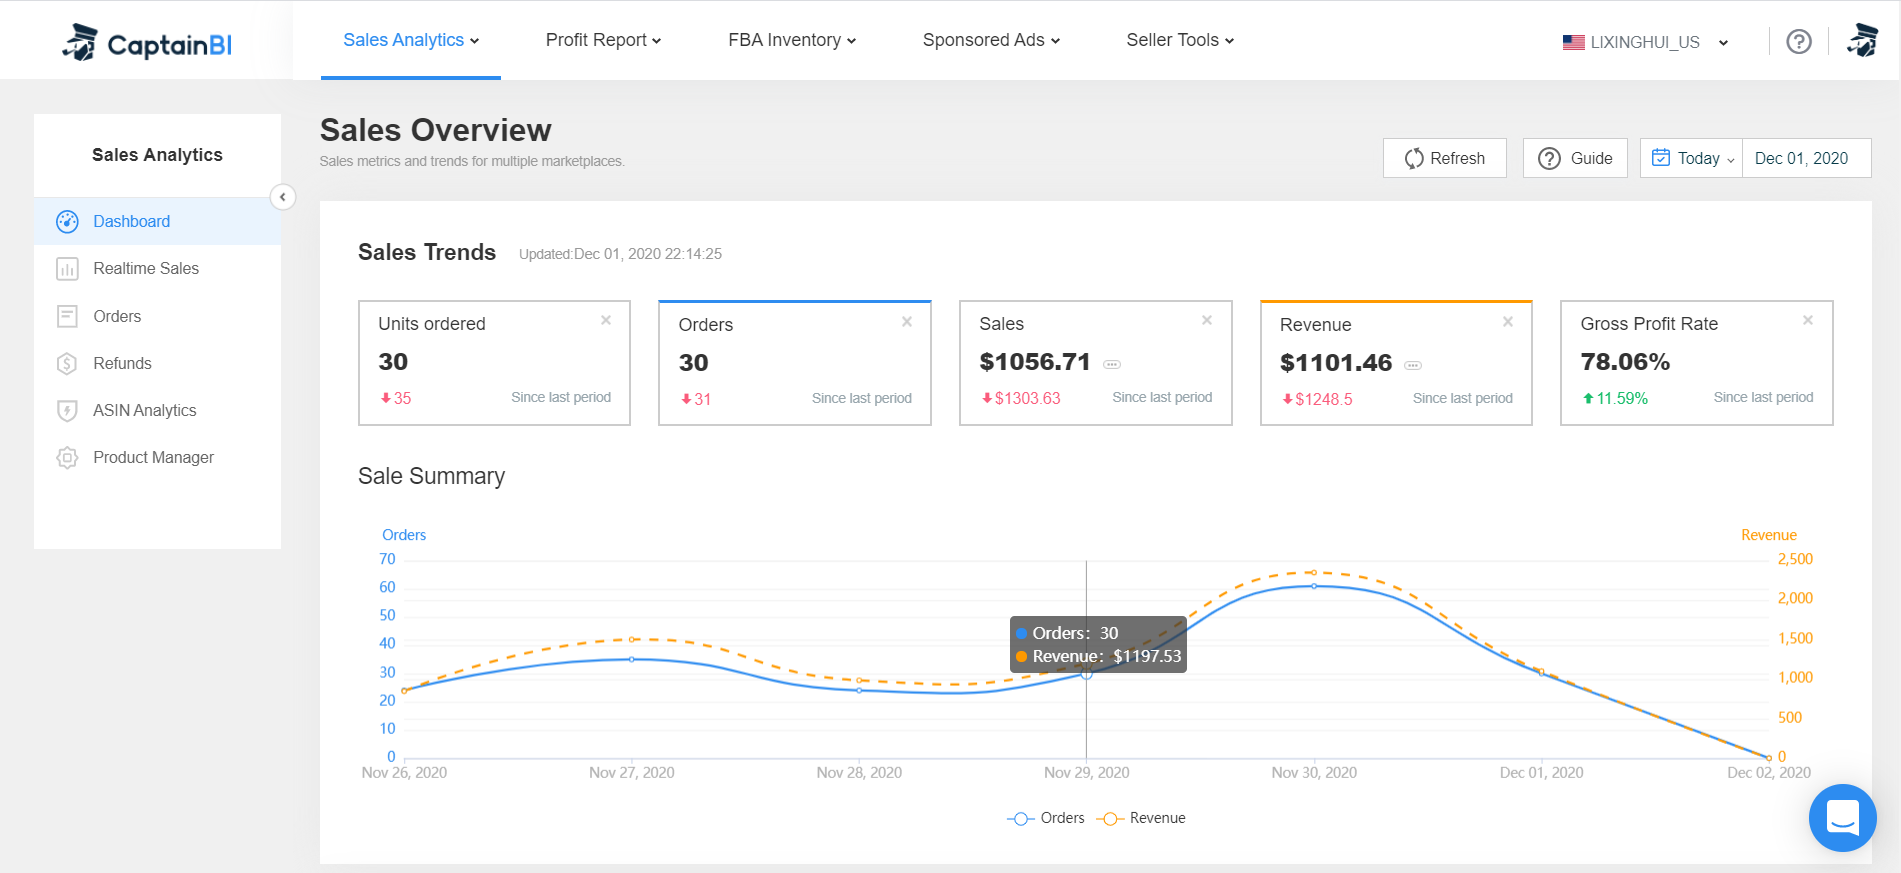Screen dimensions: 1901x873
Task: Open the chat support bubble
Action: pos(1842,817)
